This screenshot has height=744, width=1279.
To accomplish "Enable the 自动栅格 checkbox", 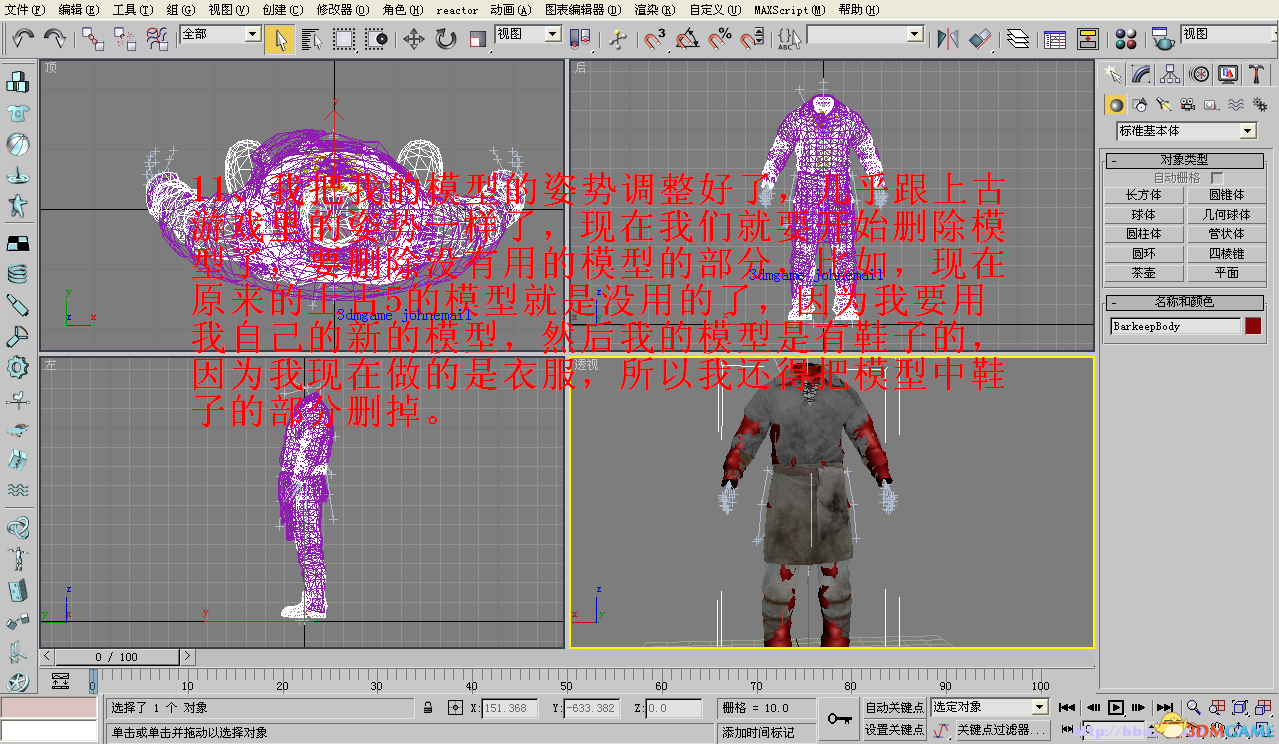I will 1217,178.
